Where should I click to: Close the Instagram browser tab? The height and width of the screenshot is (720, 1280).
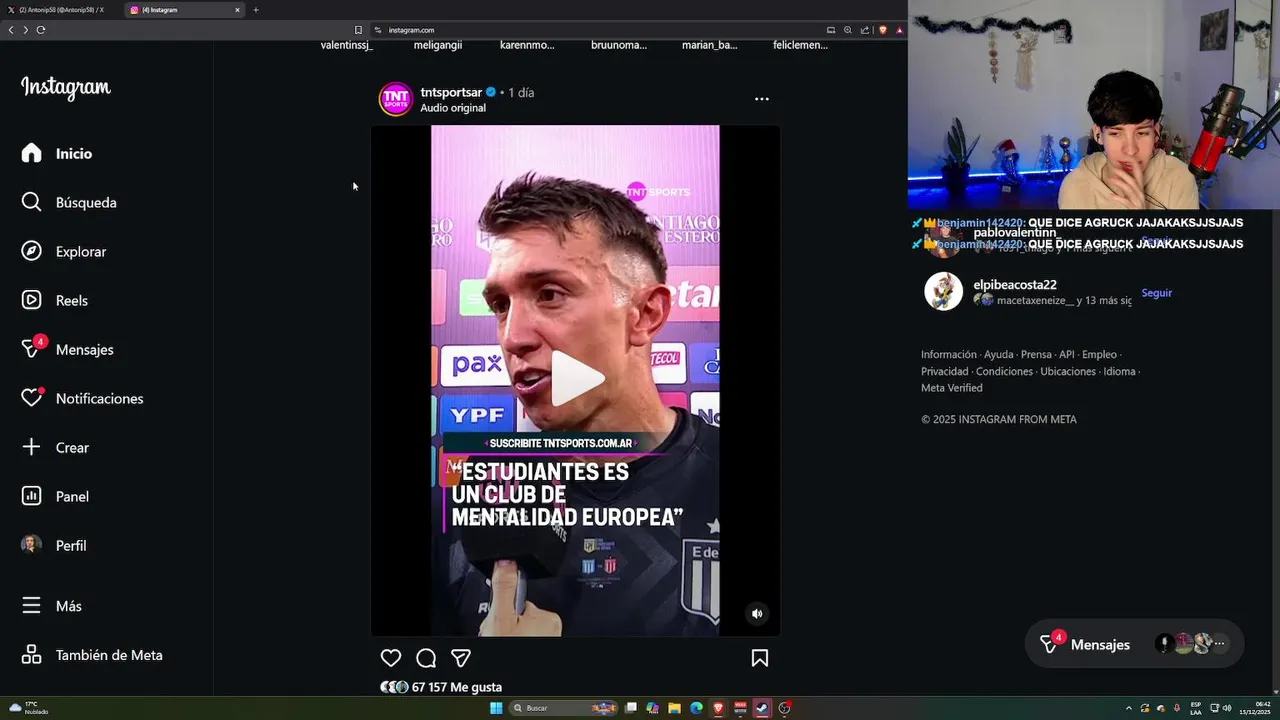coord(237,10)
